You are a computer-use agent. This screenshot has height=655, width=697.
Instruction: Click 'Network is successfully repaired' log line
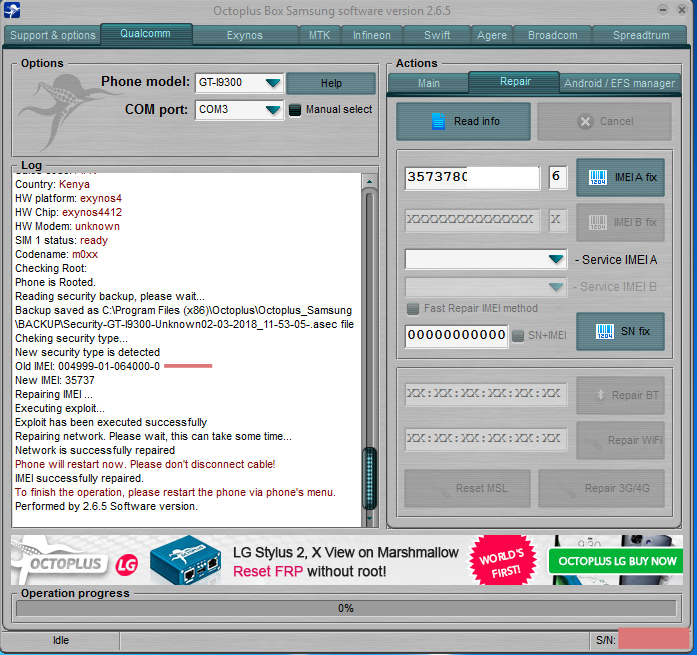[95, 450]
